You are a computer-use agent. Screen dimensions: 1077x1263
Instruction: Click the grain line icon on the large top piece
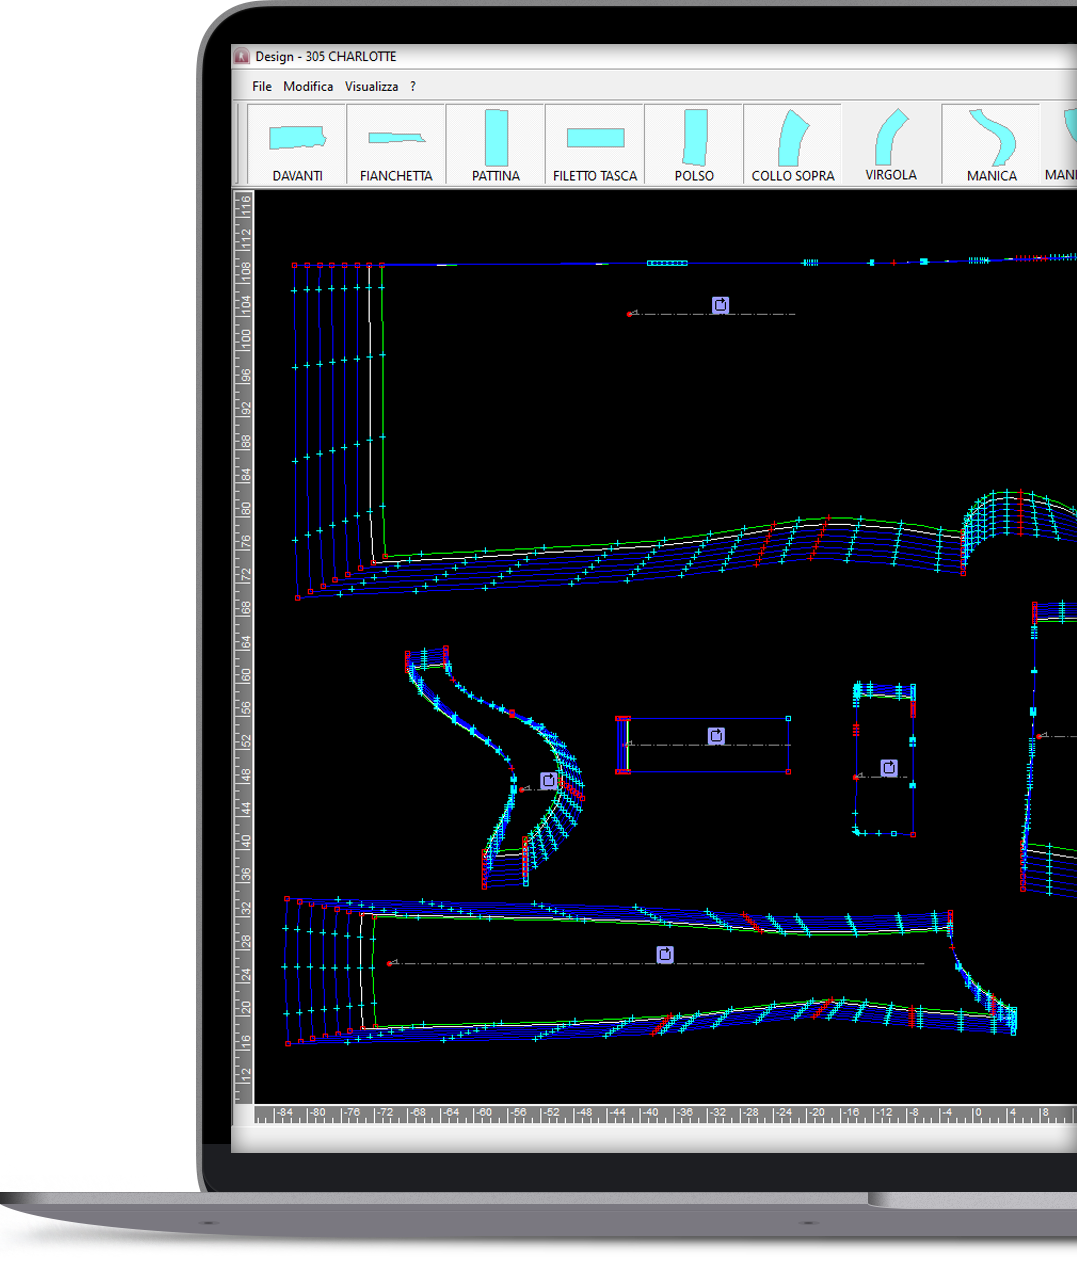(x=720, y=304)
